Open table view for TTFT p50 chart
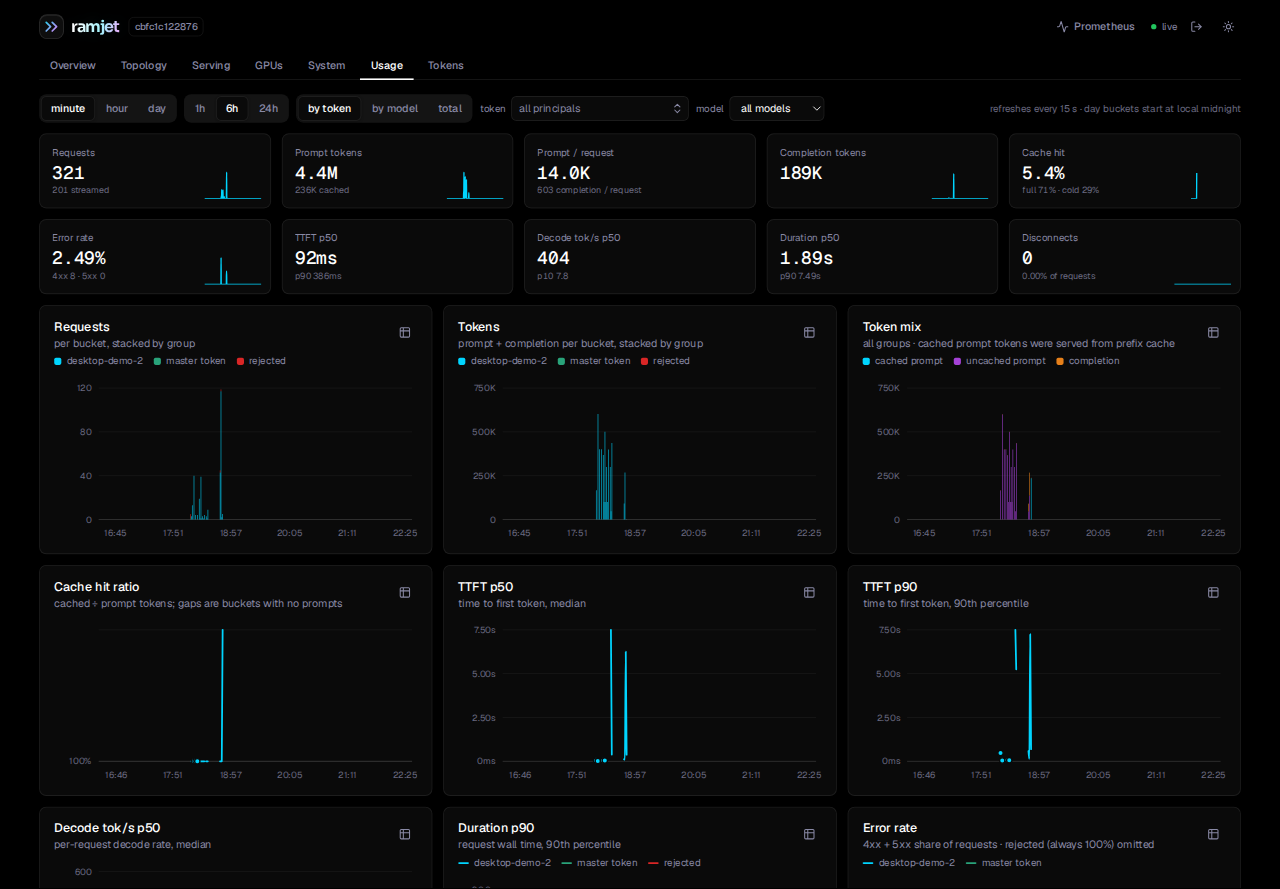The width and height of the screenshot is (1280, 889). coord(809,592)
